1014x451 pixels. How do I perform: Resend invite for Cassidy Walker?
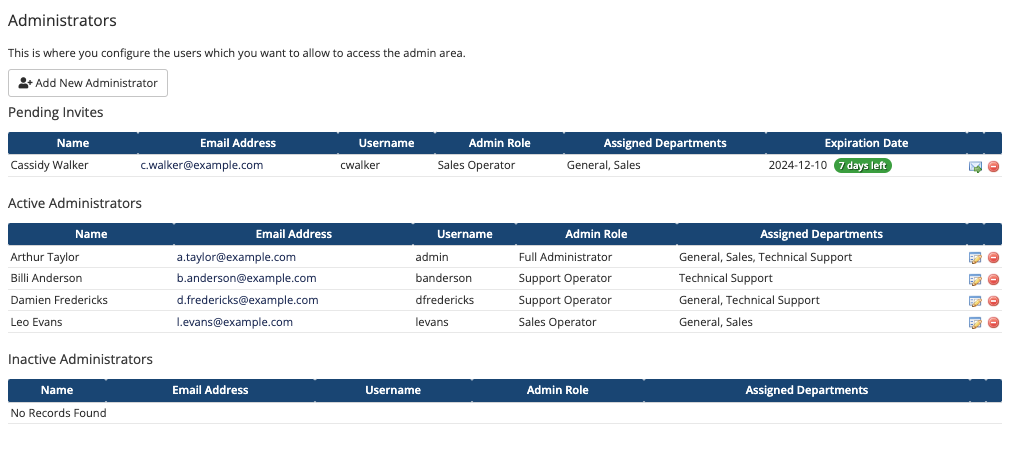click(x=975, y=166)
